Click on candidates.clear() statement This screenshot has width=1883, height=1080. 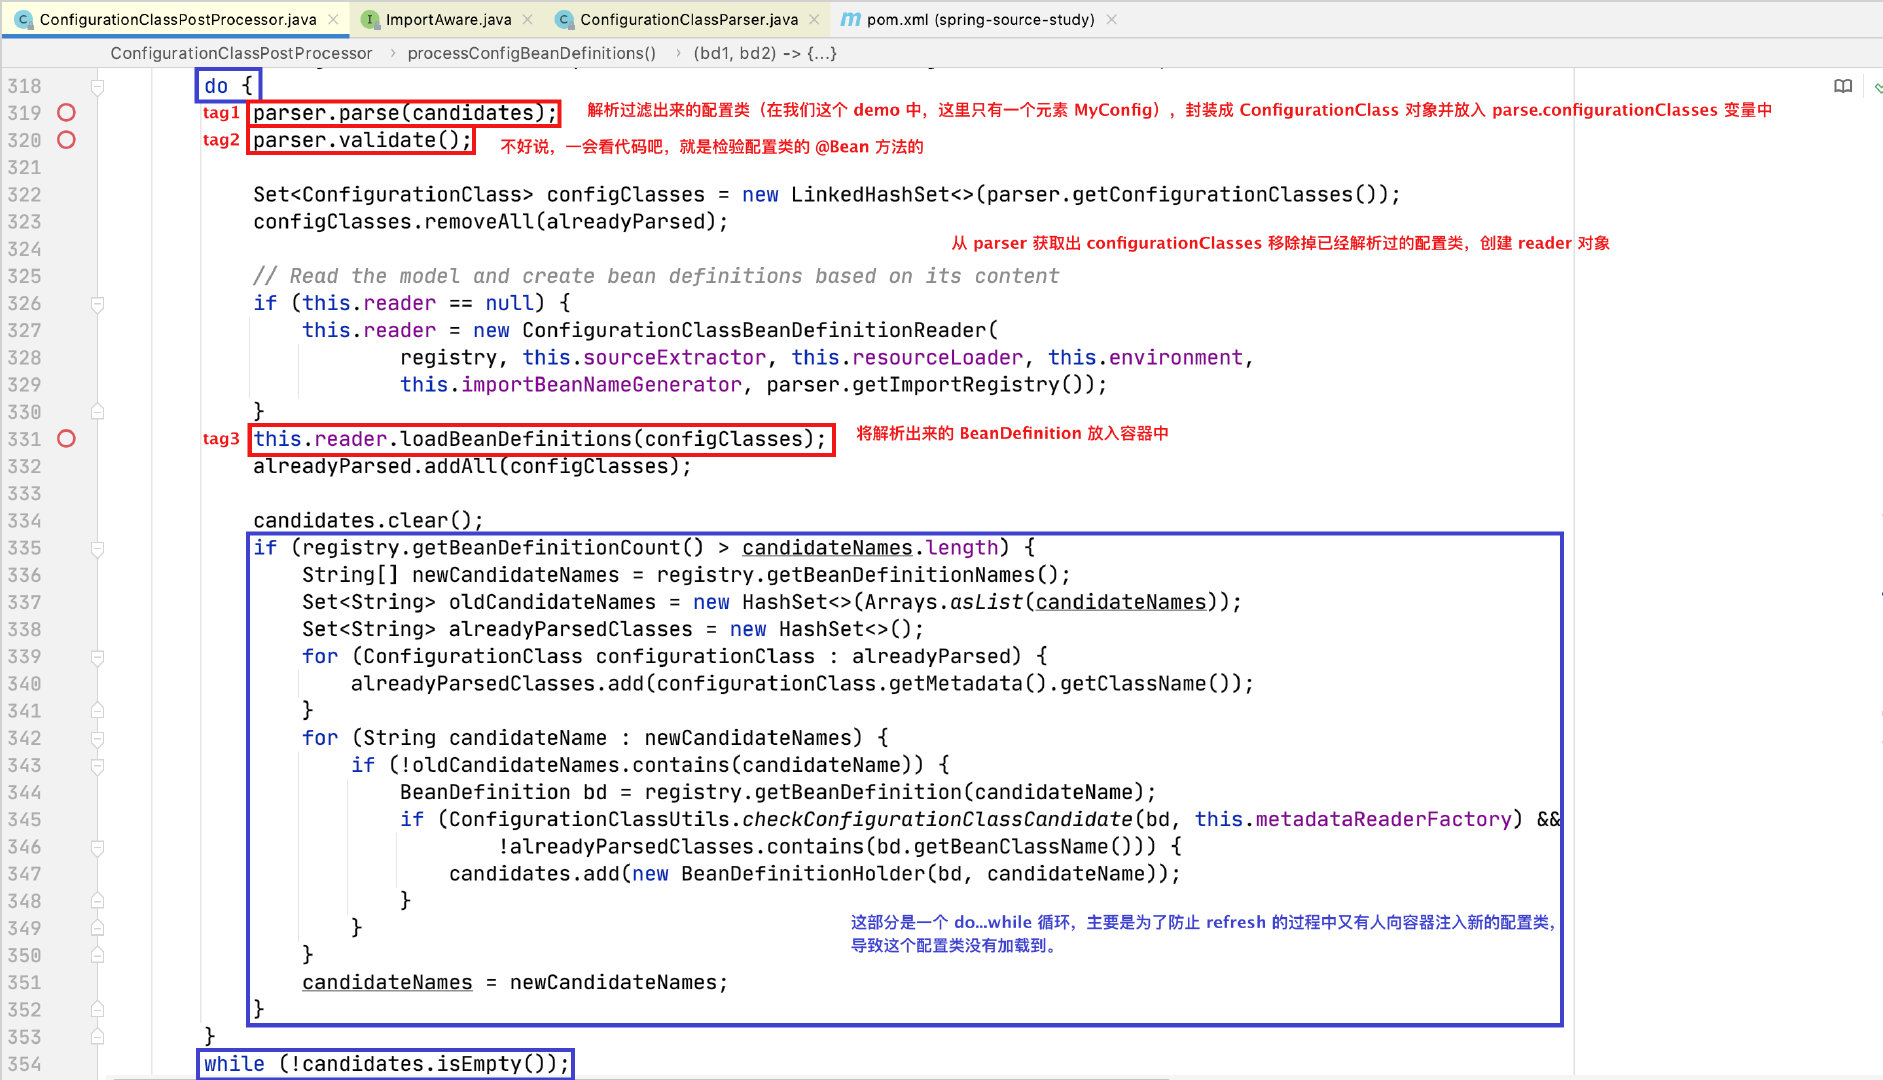click(368, 521)
